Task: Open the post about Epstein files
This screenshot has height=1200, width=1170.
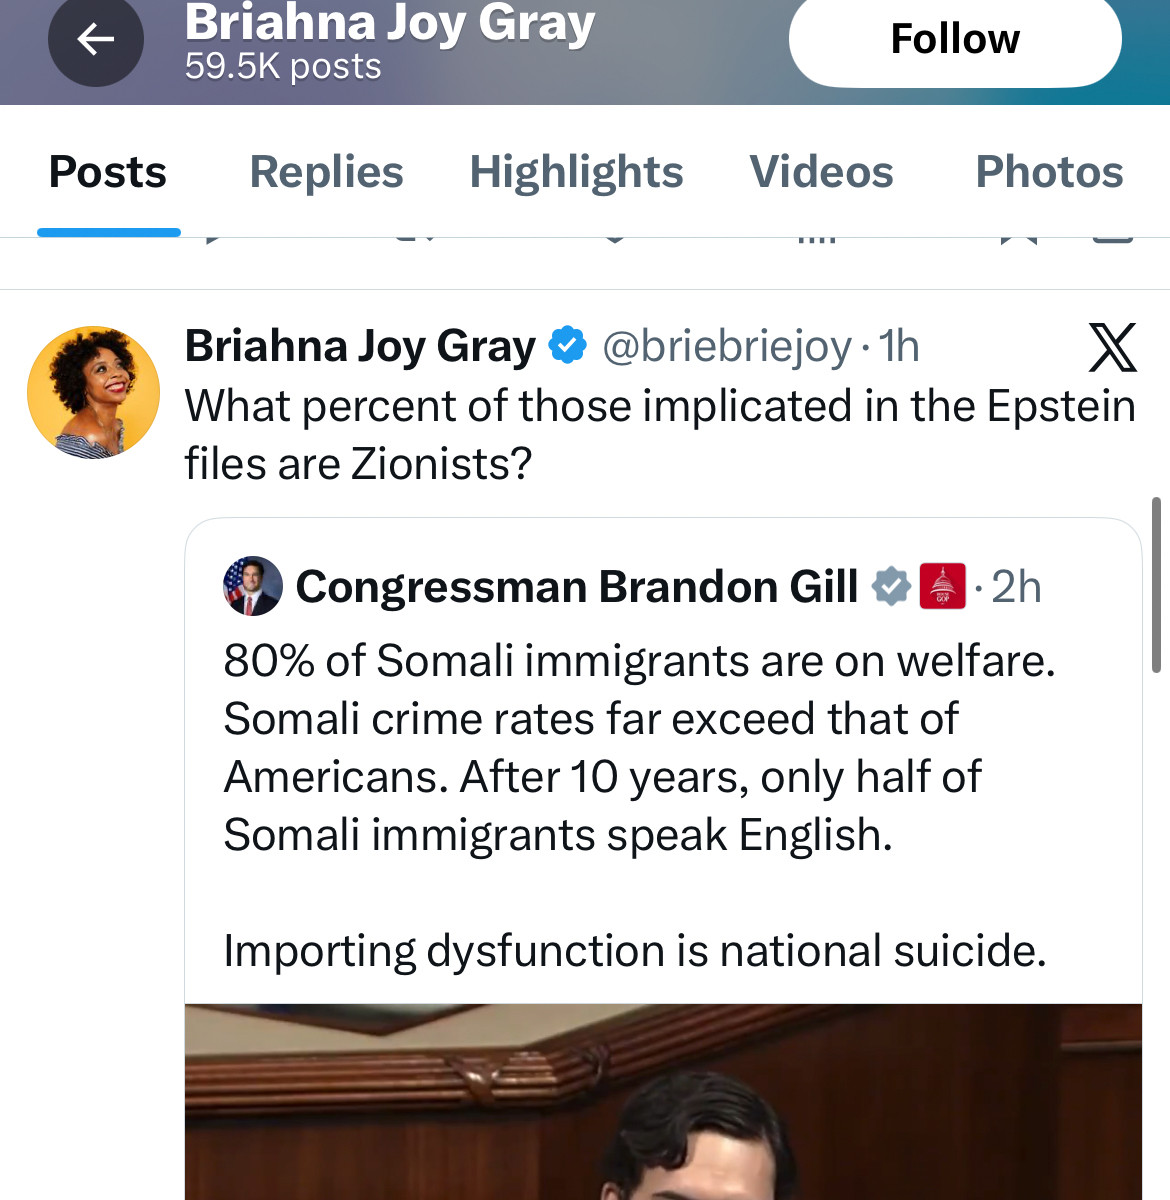Action: tap(660, 435)
